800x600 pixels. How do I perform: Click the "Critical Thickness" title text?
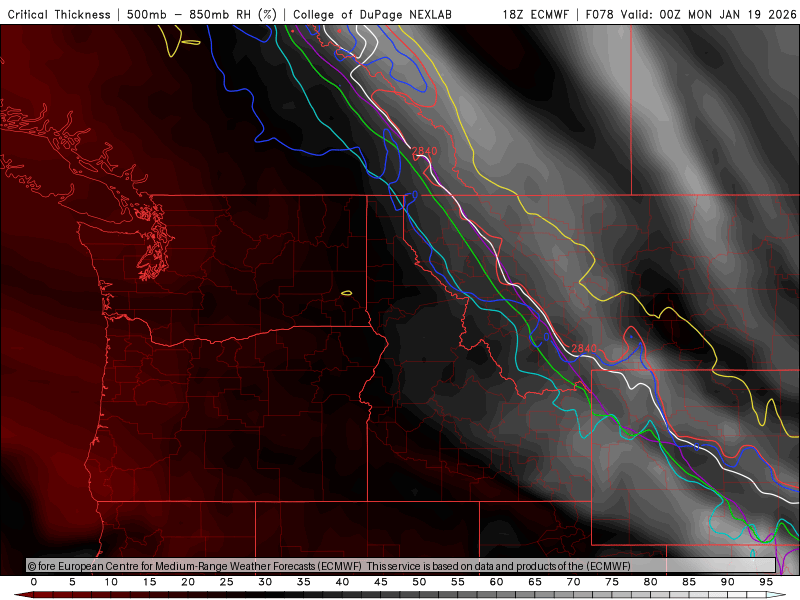click(x=59, y=15)
